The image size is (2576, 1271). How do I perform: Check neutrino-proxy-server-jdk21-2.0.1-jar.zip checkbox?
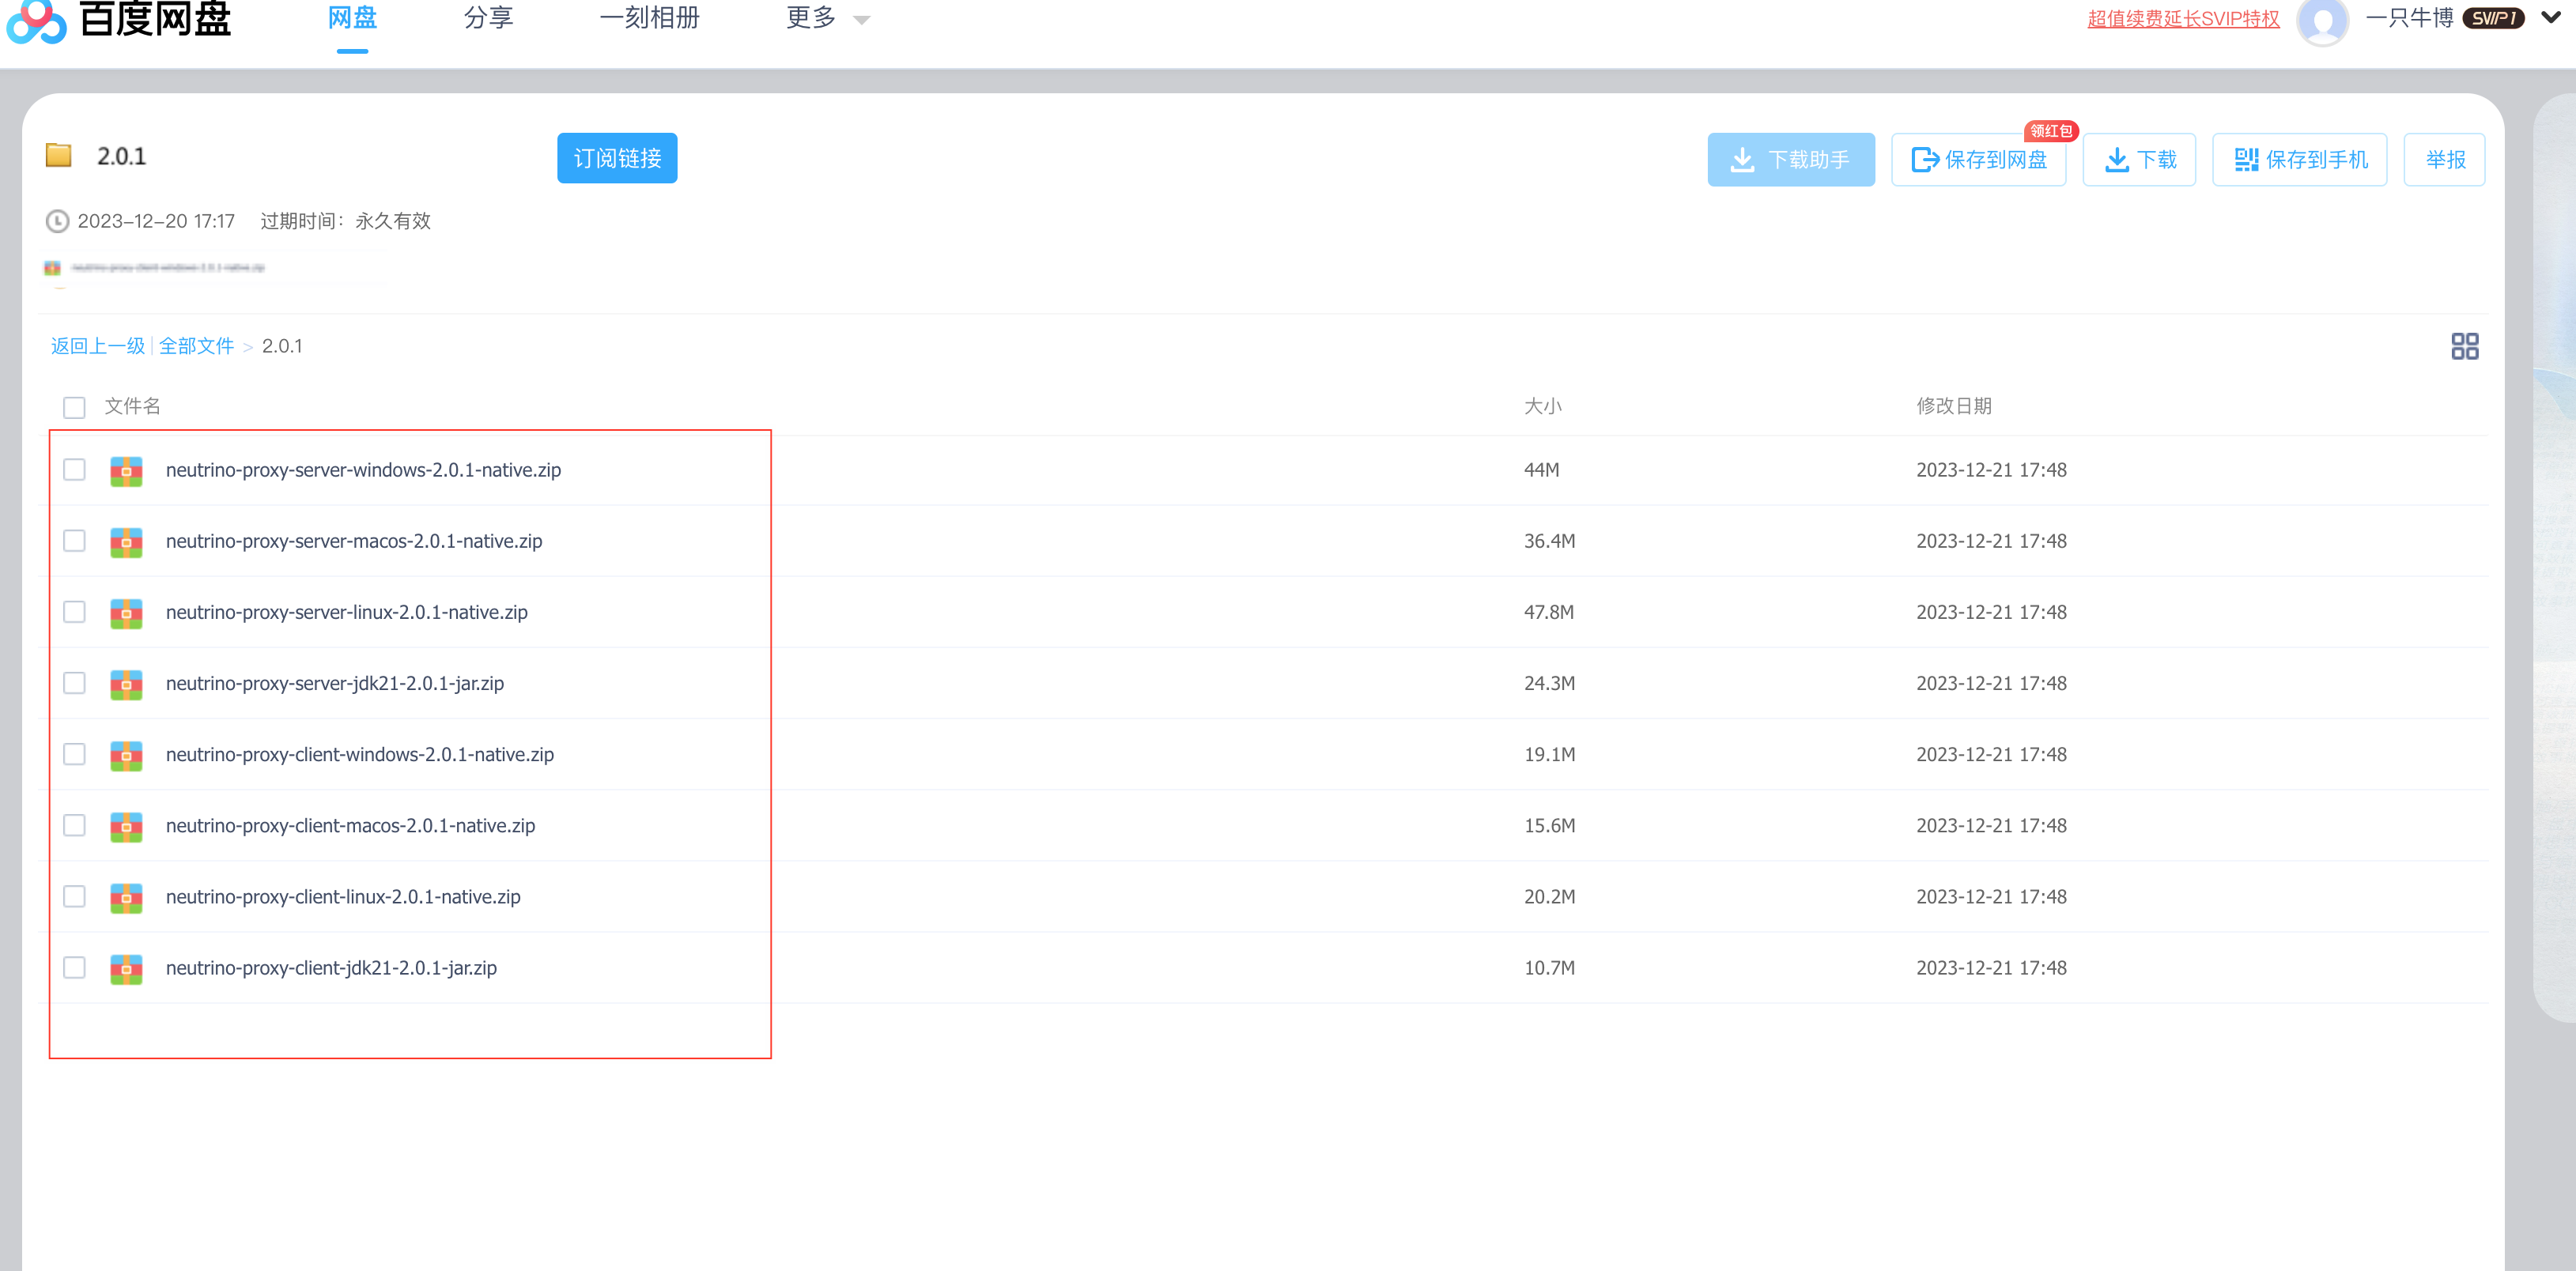[74, 682]
